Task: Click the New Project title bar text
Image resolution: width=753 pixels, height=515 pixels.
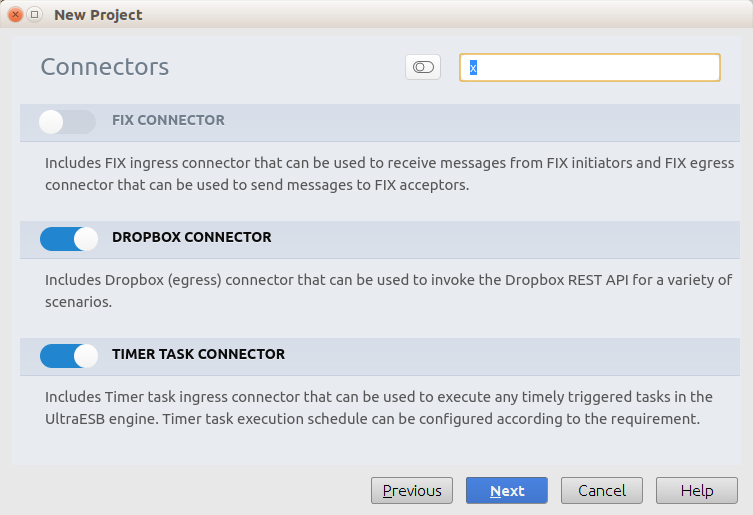Action: (x=98, y=15)
